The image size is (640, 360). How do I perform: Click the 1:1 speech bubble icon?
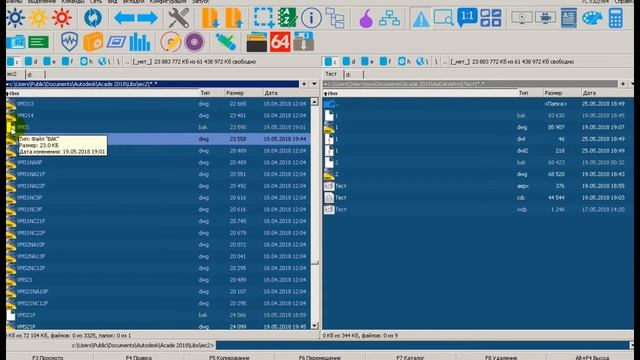coord(467,18)
